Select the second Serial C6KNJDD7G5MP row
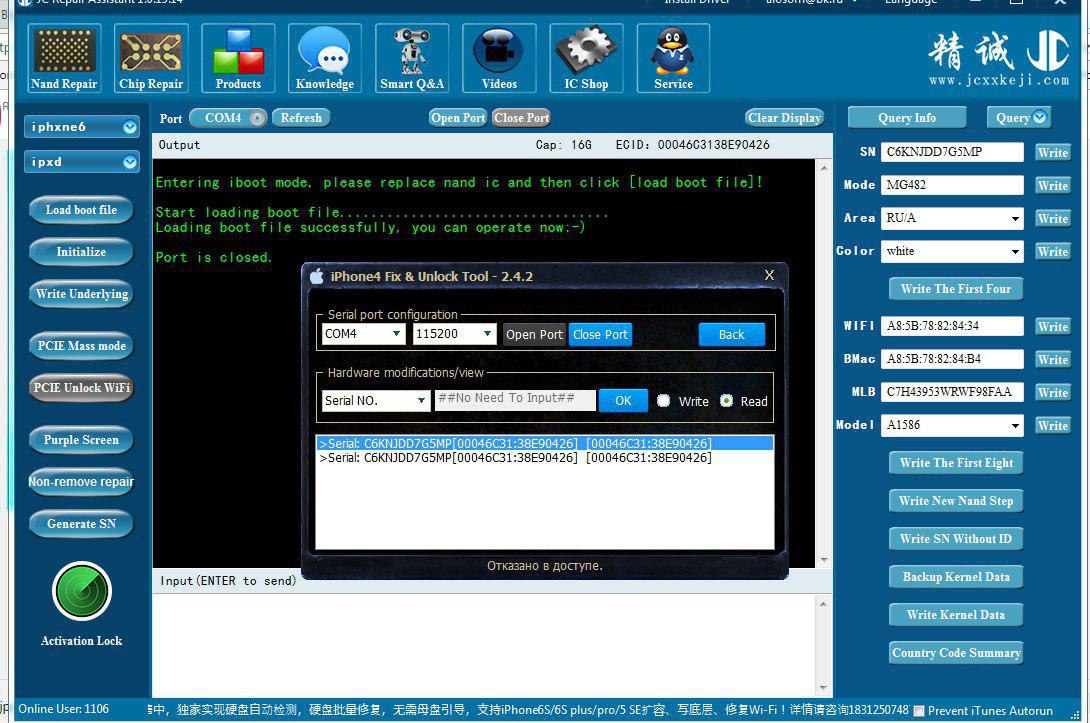Screen dimensions: 1090x723 tap(544, 458)
